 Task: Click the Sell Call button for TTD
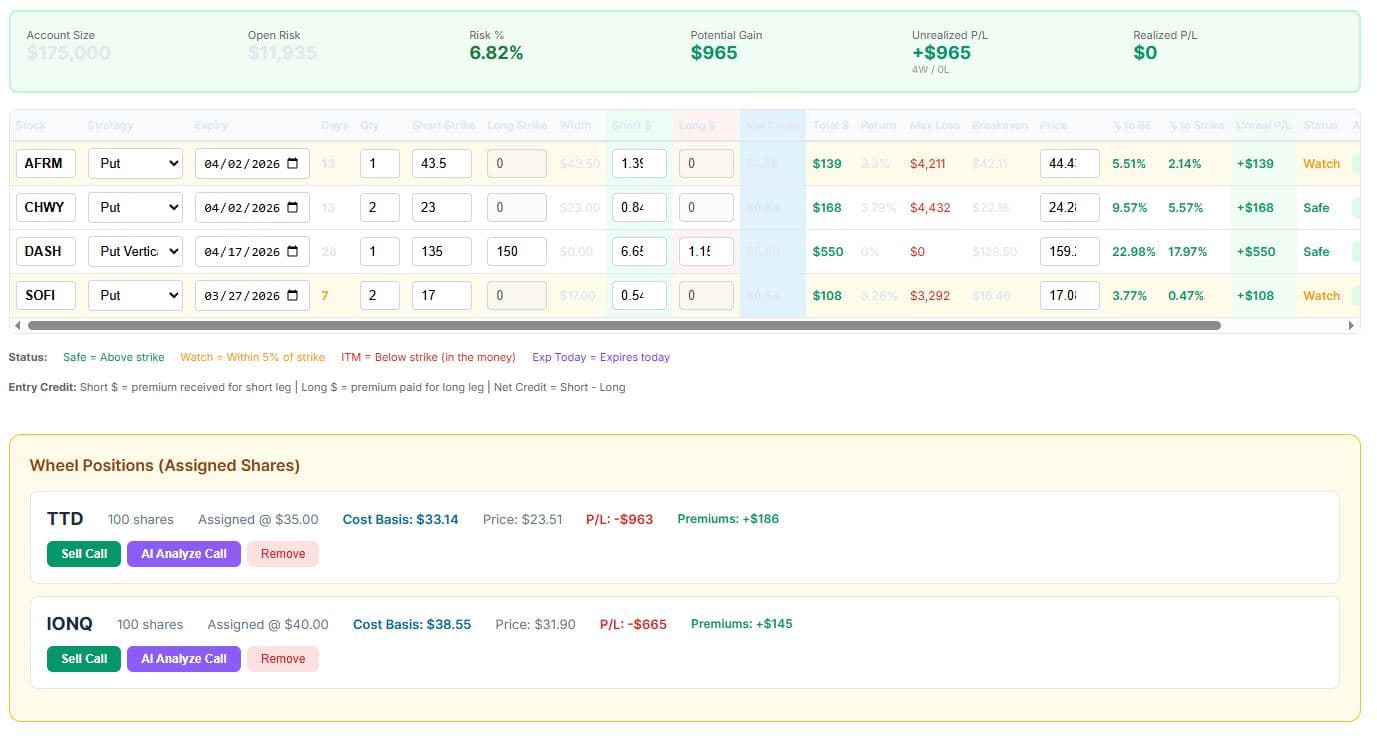pyautogui.click(x=83, y=553)
